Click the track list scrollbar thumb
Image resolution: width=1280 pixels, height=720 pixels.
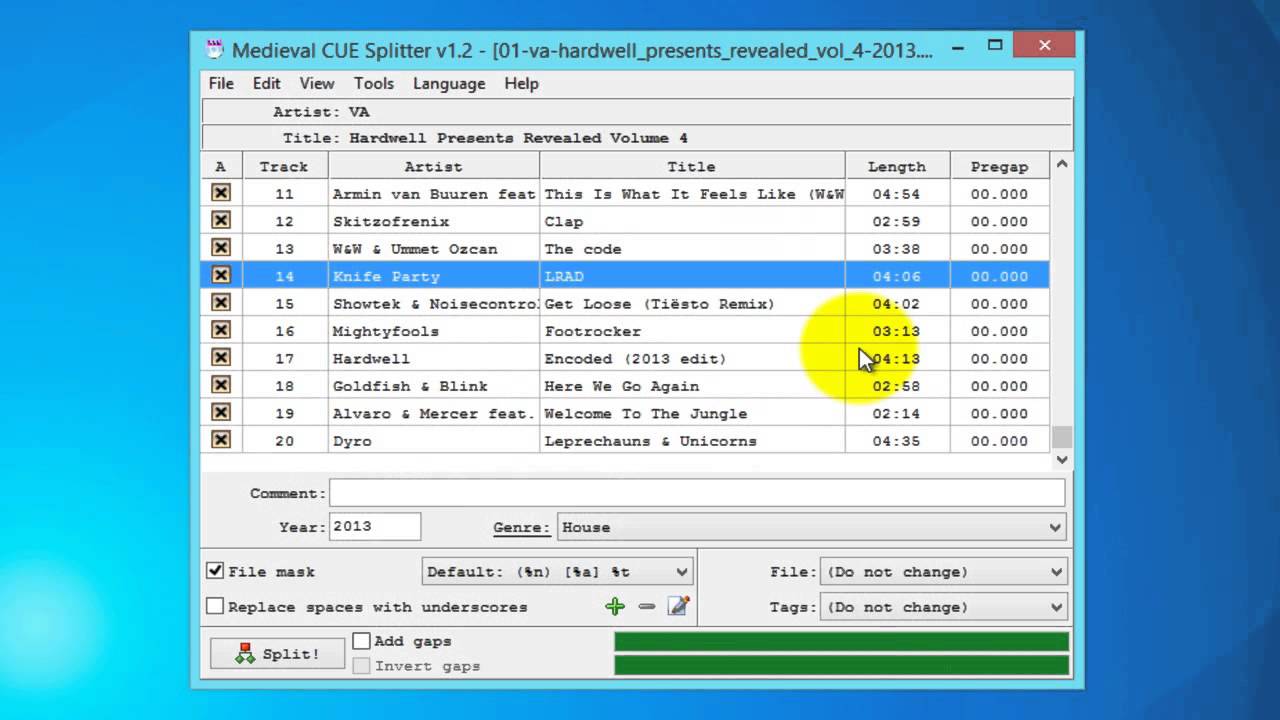1062,437
